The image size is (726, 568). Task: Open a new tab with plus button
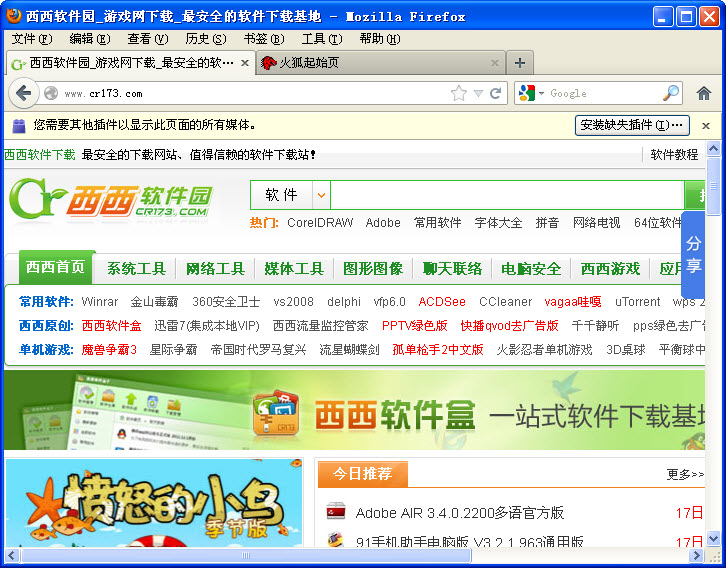(x=519, y=62)
